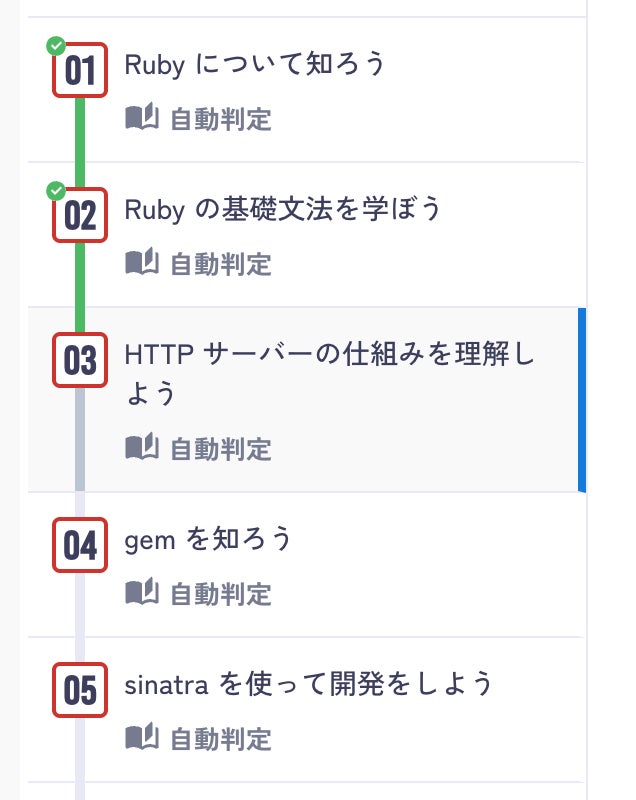Click 自動判定 label under lesson 01

point(220,119)
